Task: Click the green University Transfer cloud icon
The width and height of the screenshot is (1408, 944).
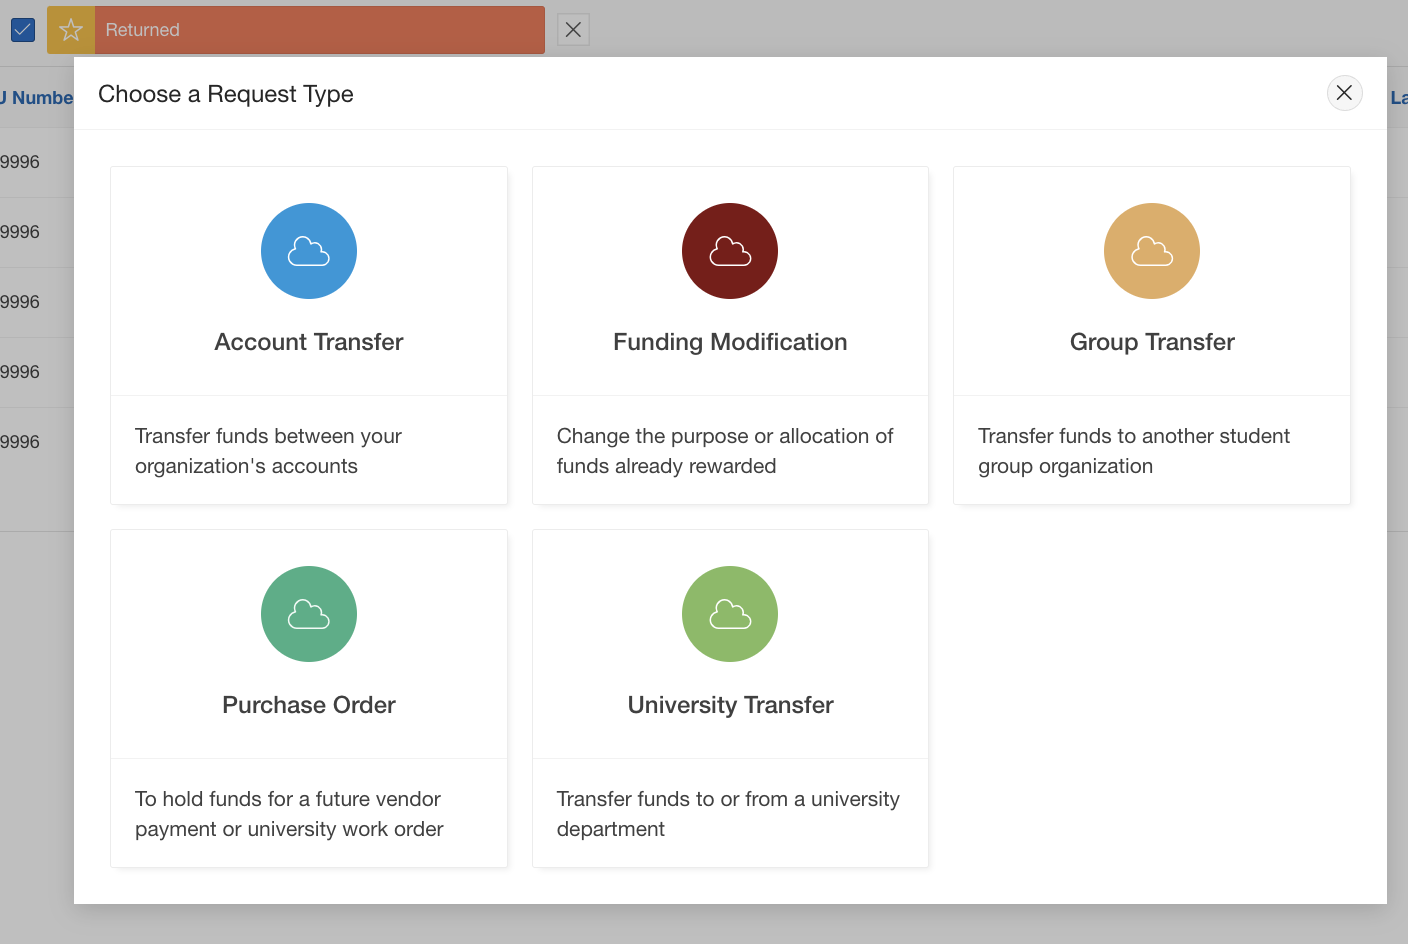Action: point(730,614)
